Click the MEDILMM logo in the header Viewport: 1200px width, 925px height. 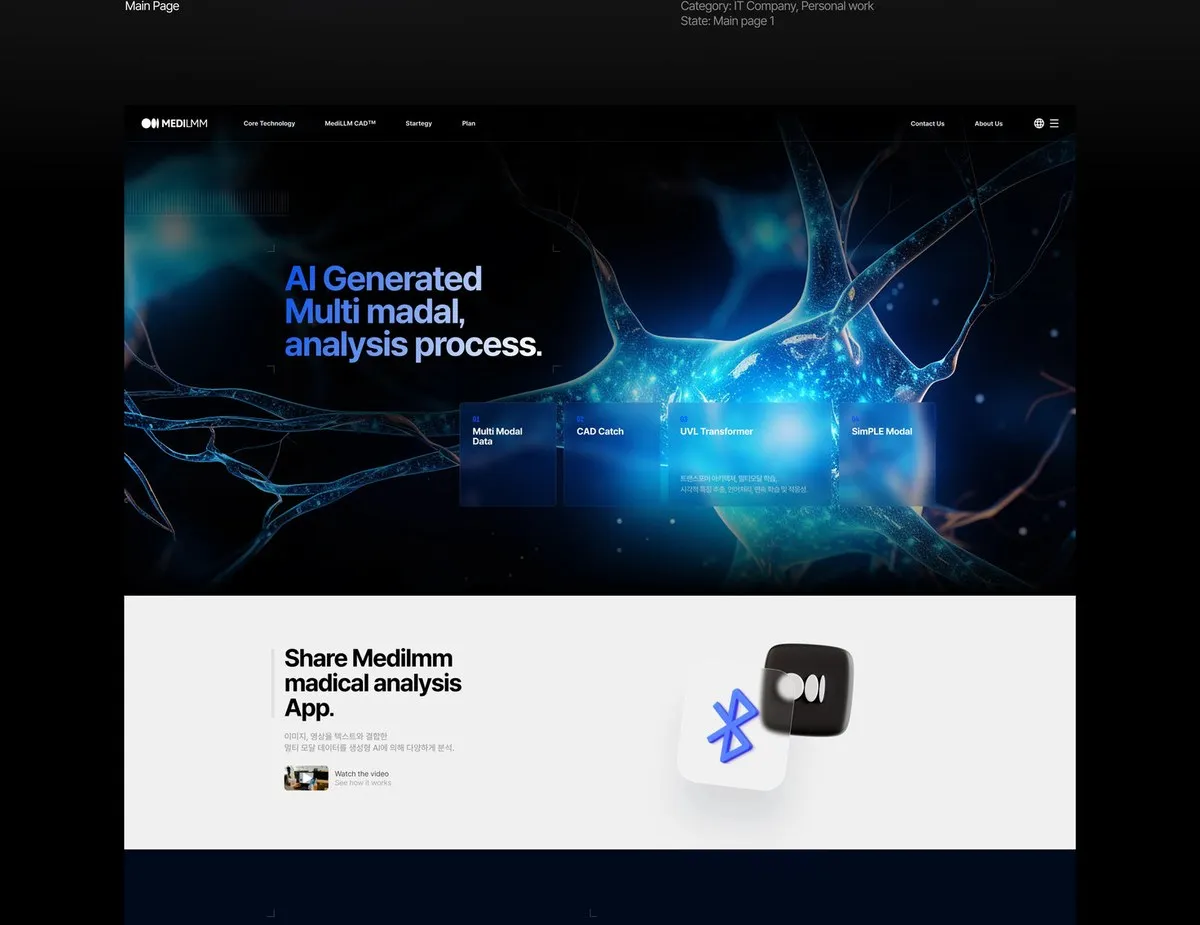pos(174,124)
